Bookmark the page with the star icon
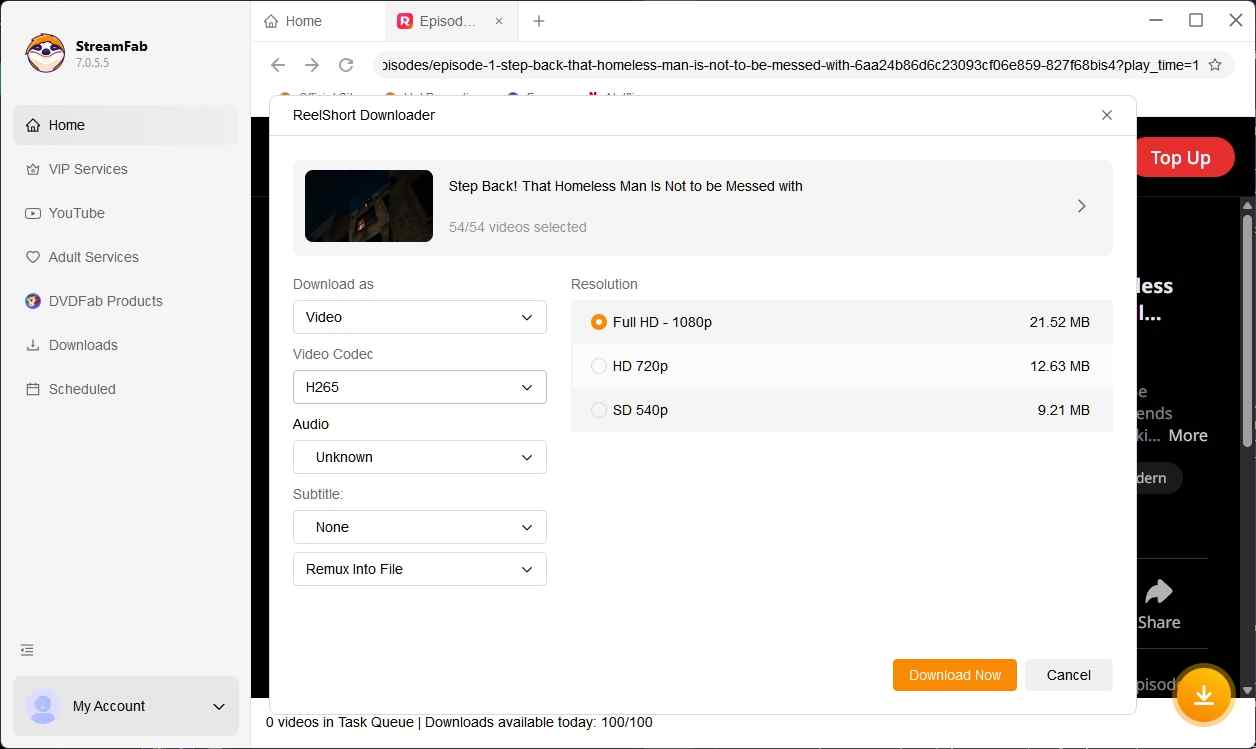 coord(1215,65)
